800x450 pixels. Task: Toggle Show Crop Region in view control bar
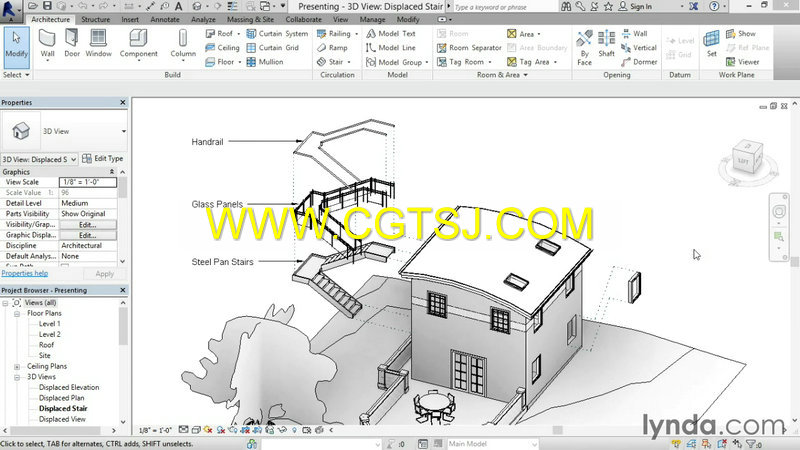(x=257, y=430)
